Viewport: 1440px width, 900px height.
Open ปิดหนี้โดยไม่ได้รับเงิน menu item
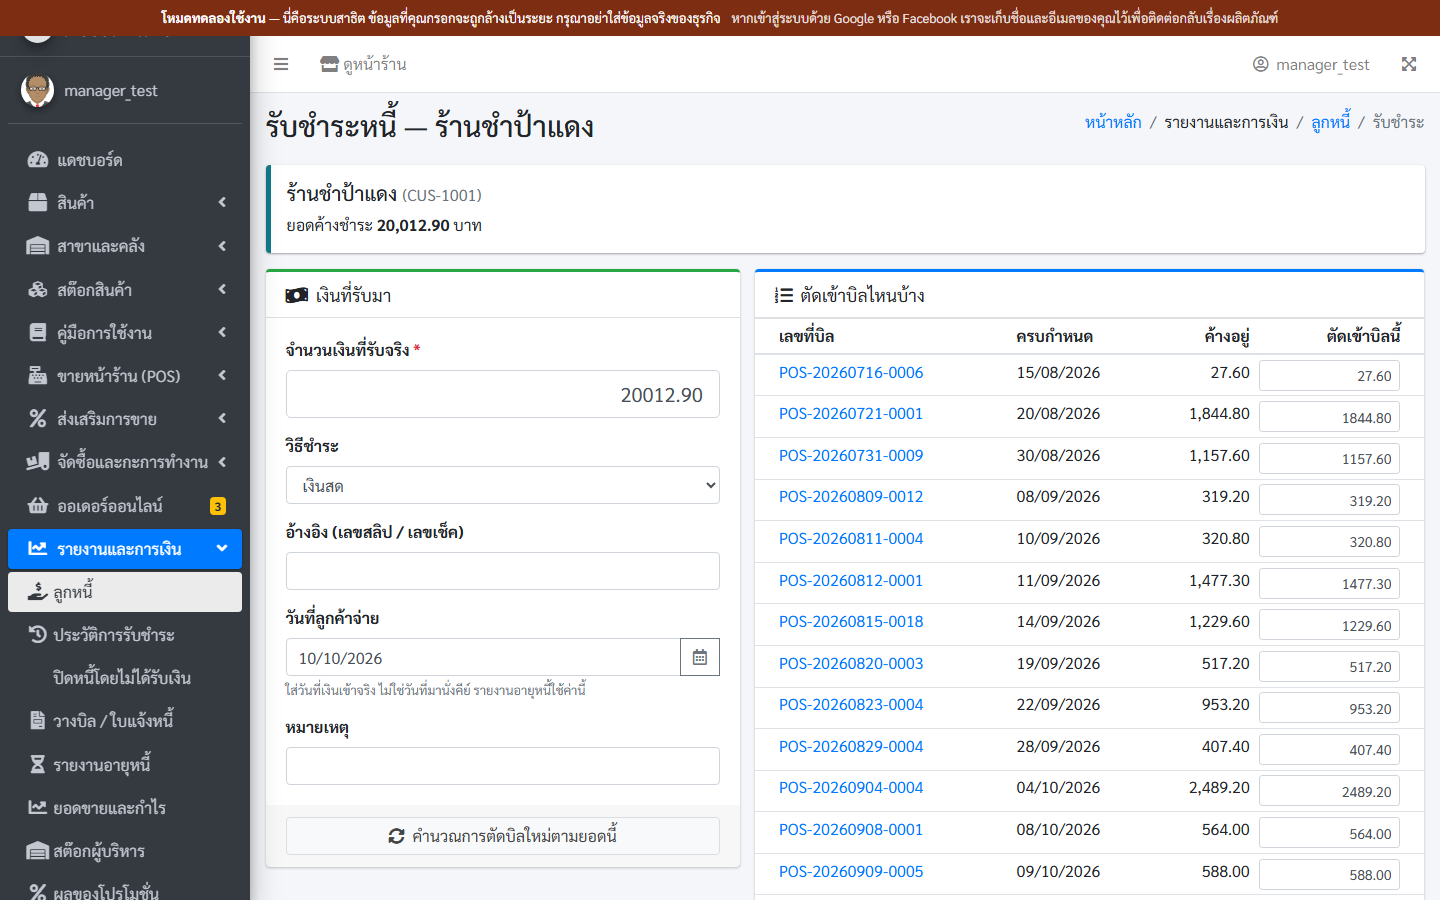pos(125,678)
